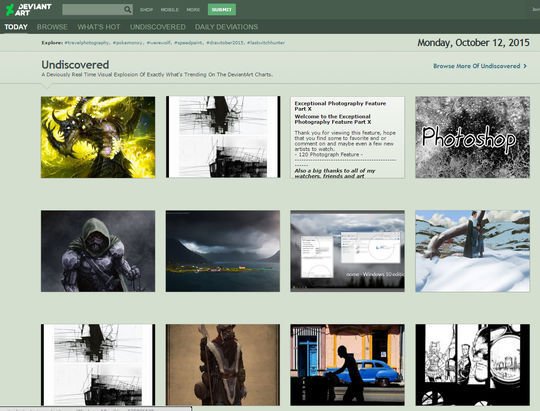Open the #werewolf explore tag

coord(159,43)
